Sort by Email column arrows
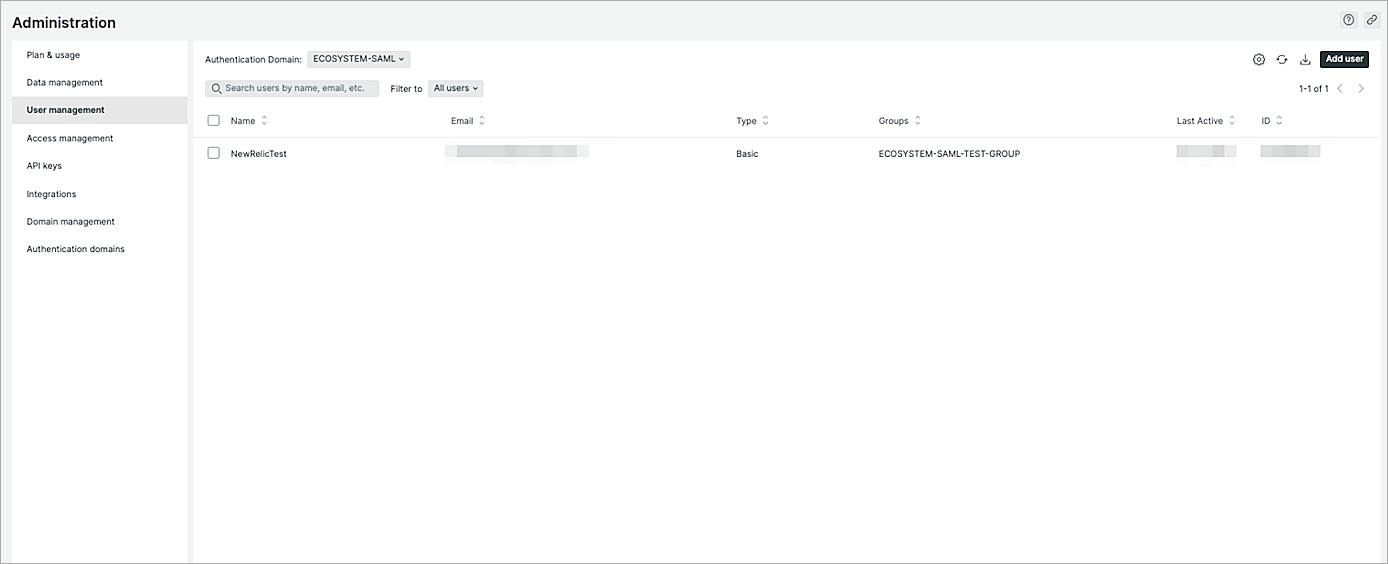Image resolution: width=1388 pixels, height=564 pixels. pos(482,121)
